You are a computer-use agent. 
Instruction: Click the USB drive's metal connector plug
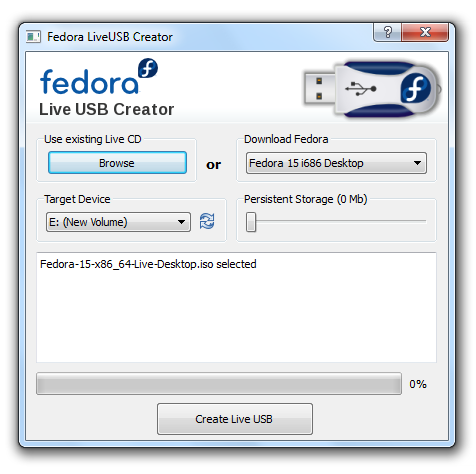pos(320,89)
